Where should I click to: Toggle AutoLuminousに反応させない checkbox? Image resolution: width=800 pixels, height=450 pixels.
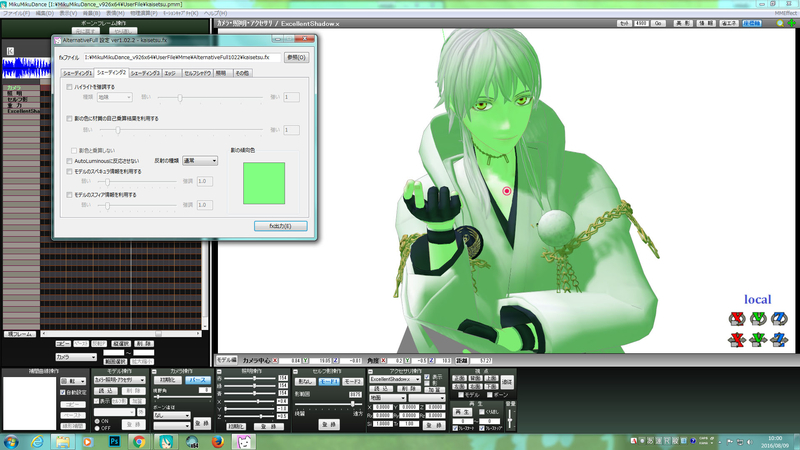tap(69, 161)
